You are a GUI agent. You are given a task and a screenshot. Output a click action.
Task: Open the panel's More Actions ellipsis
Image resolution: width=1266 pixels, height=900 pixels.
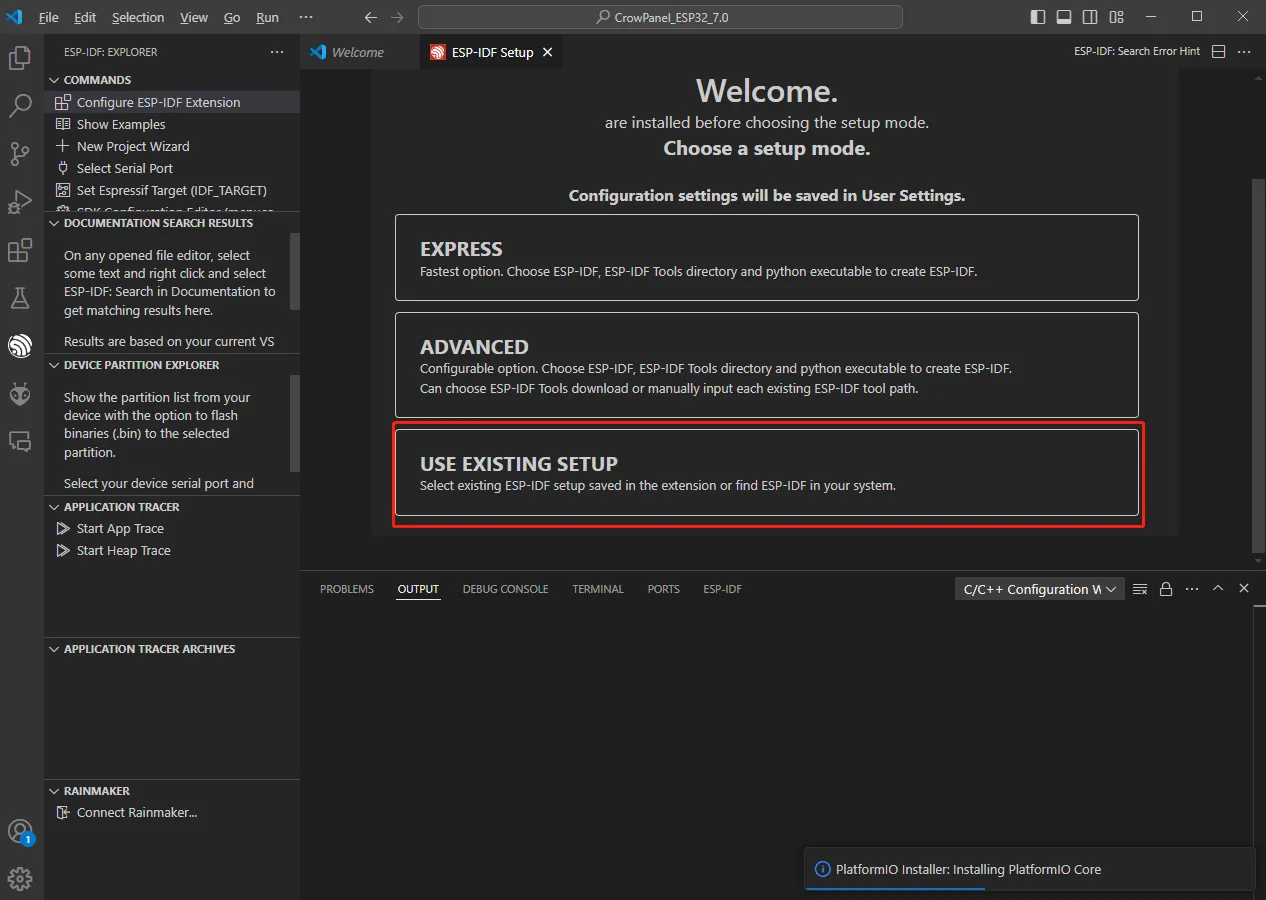tap(1192, 589)
